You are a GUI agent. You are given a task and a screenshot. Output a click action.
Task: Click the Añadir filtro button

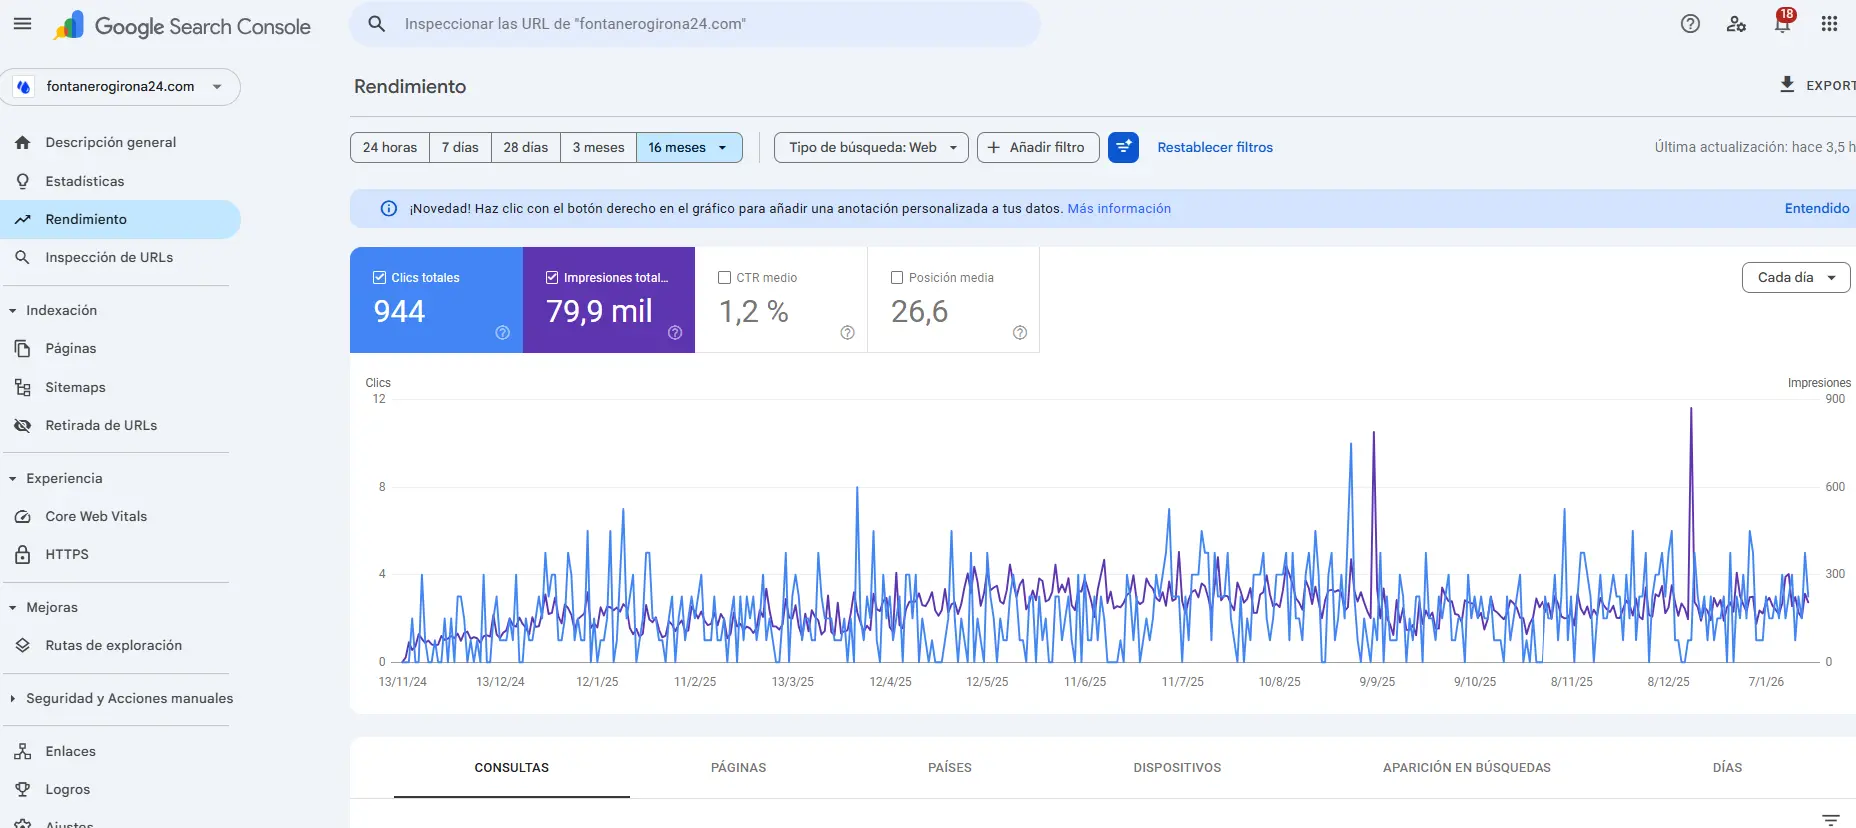pyautogui.click(x=1037, y=147)
